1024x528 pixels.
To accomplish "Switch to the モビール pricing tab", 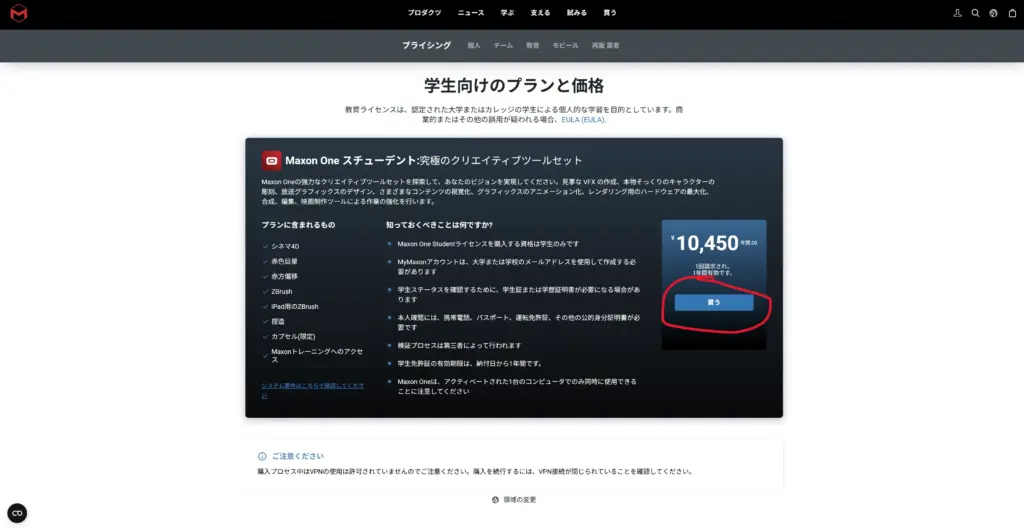I will click(566, 46).
